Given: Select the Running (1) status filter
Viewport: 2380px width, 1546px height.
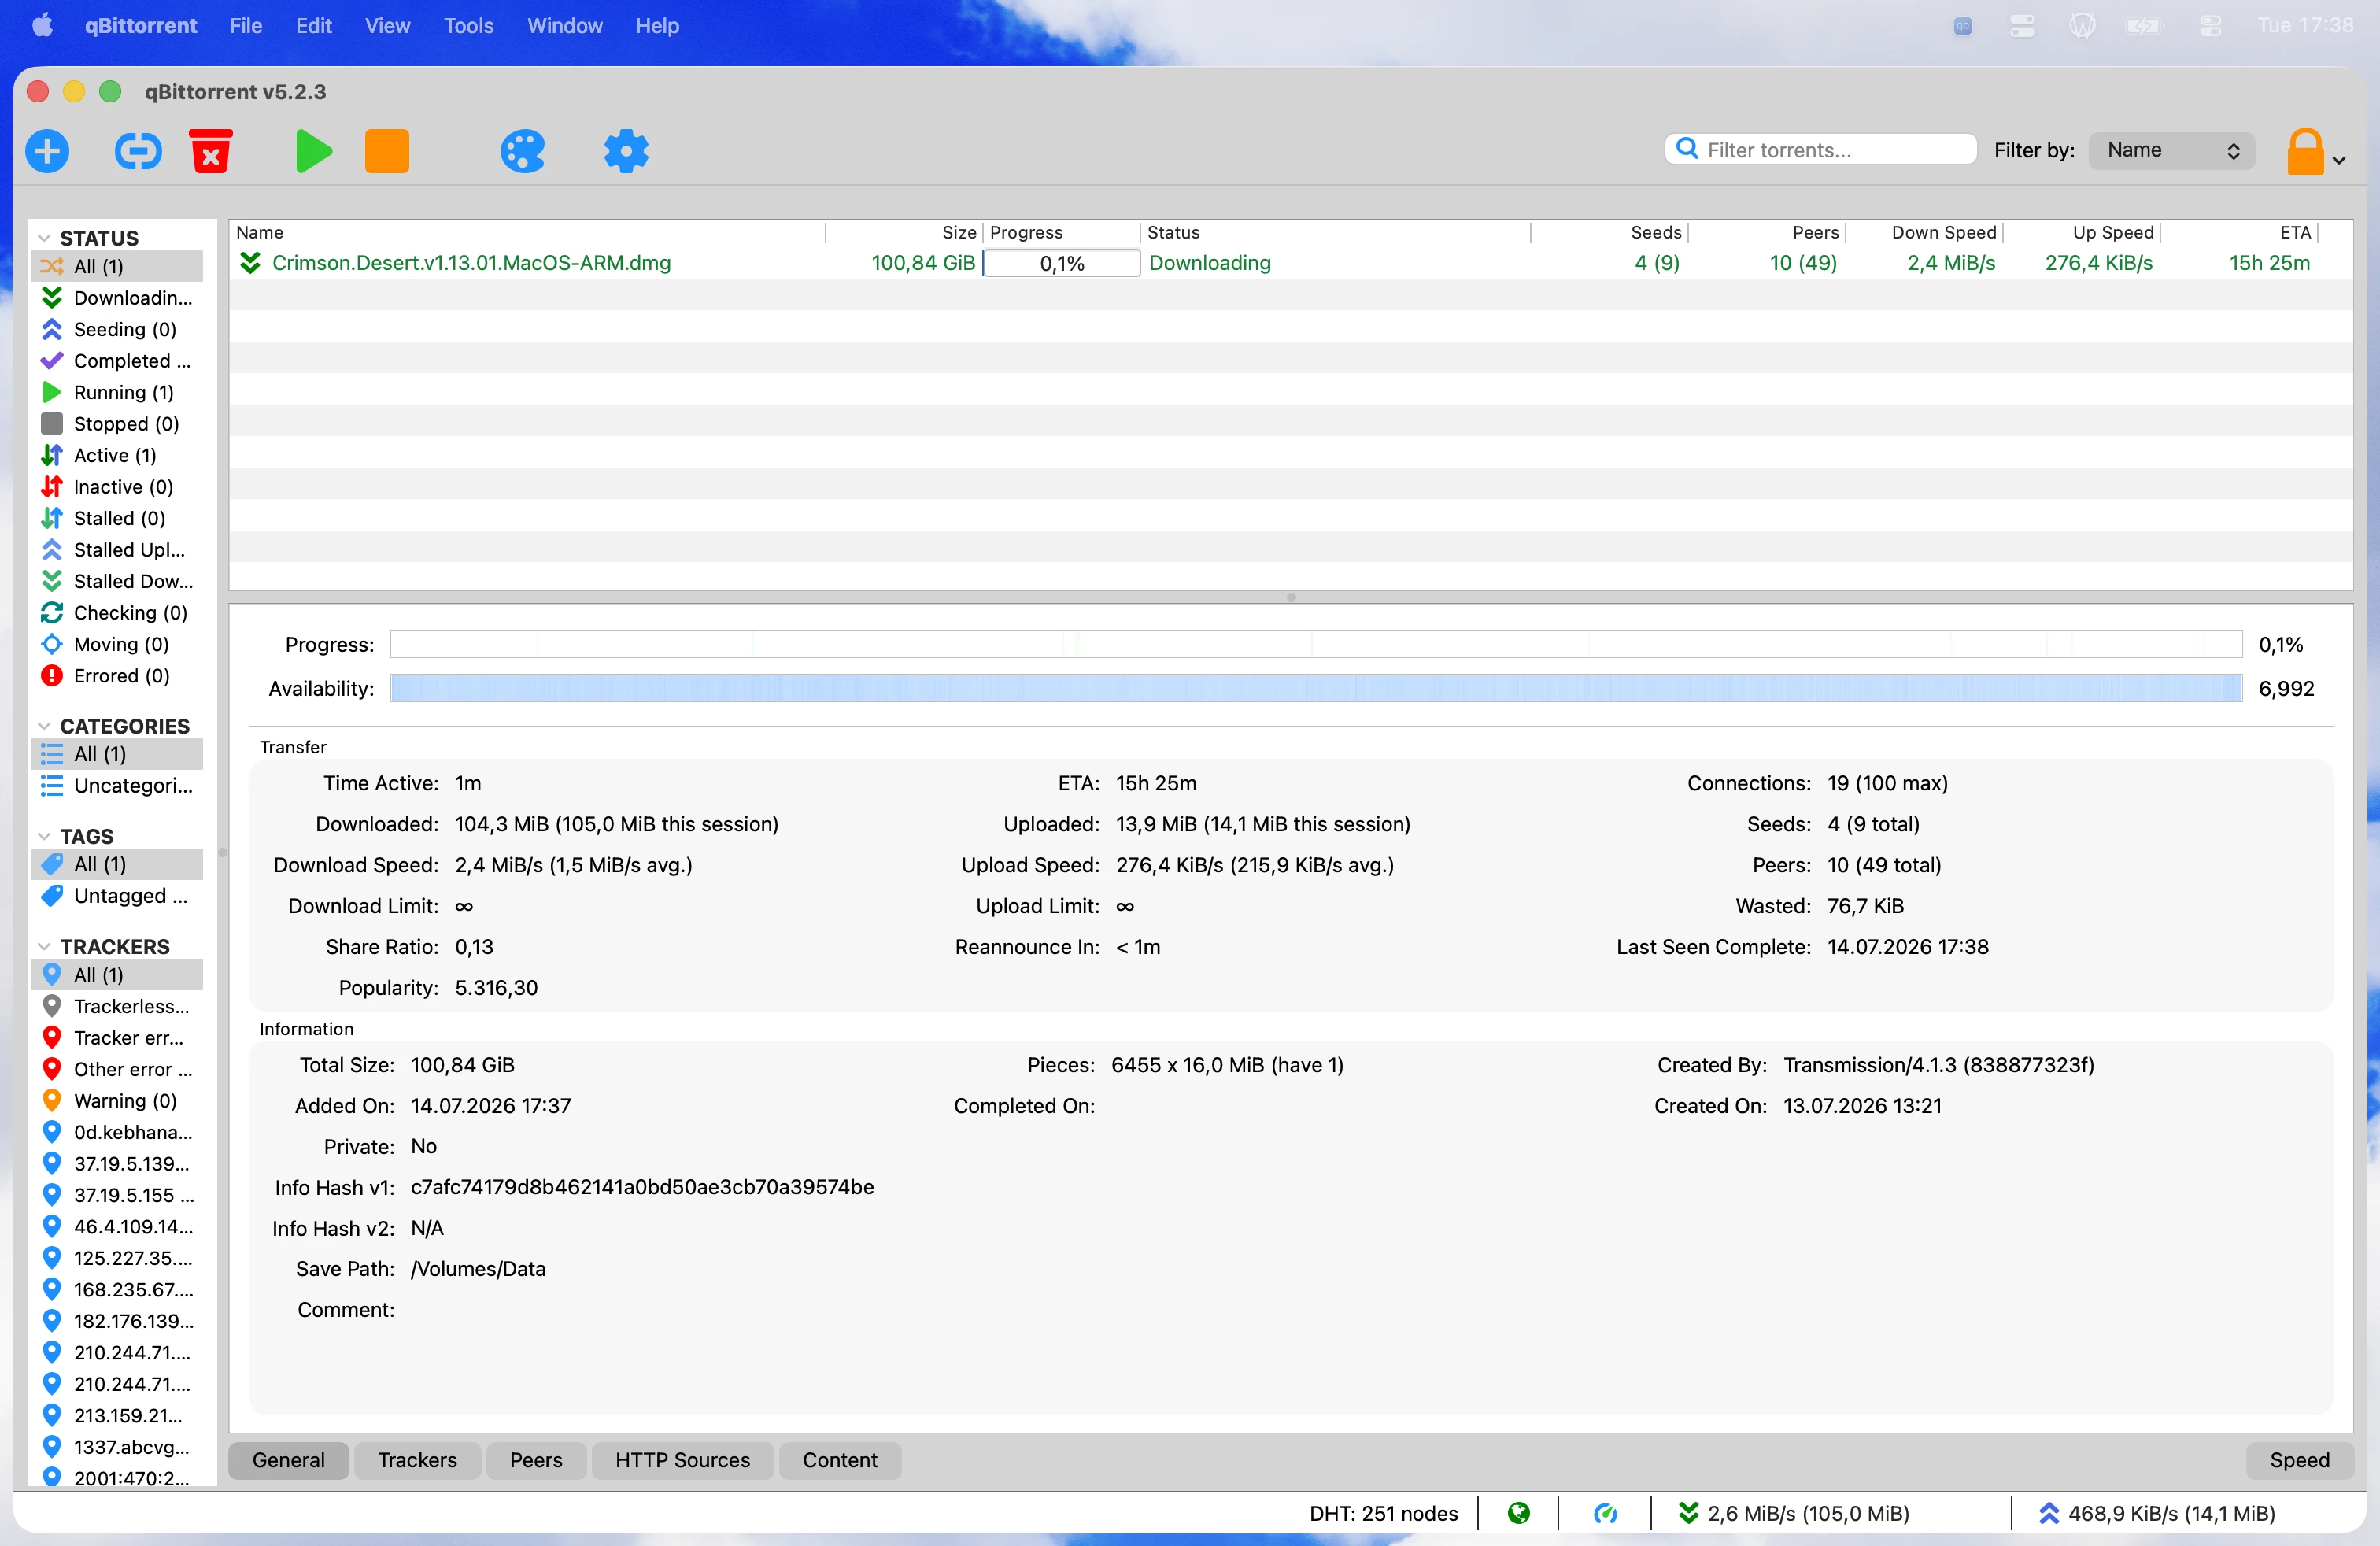Looking at the screenshot, I should coord(118,392).
